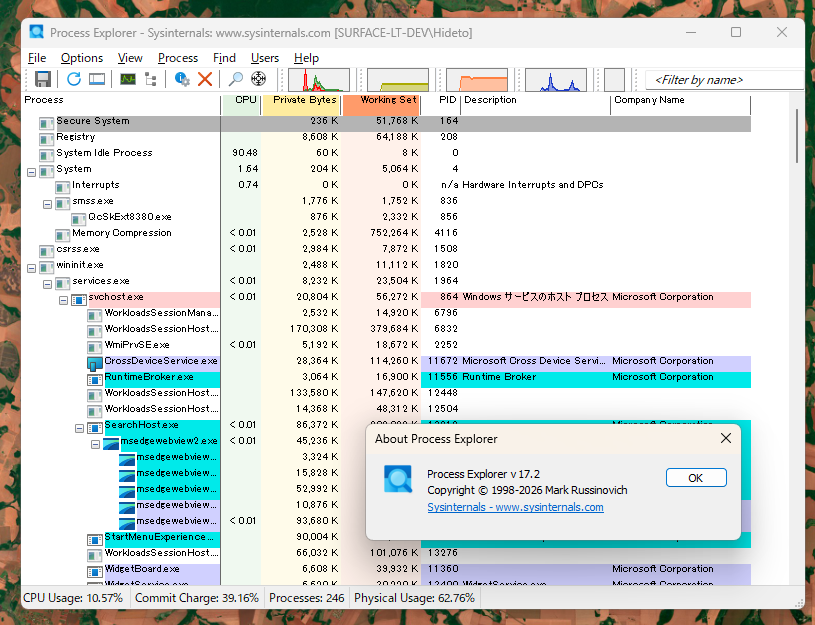Open the Find menu
Screen dimensions: 815x625
pos(224,58)
